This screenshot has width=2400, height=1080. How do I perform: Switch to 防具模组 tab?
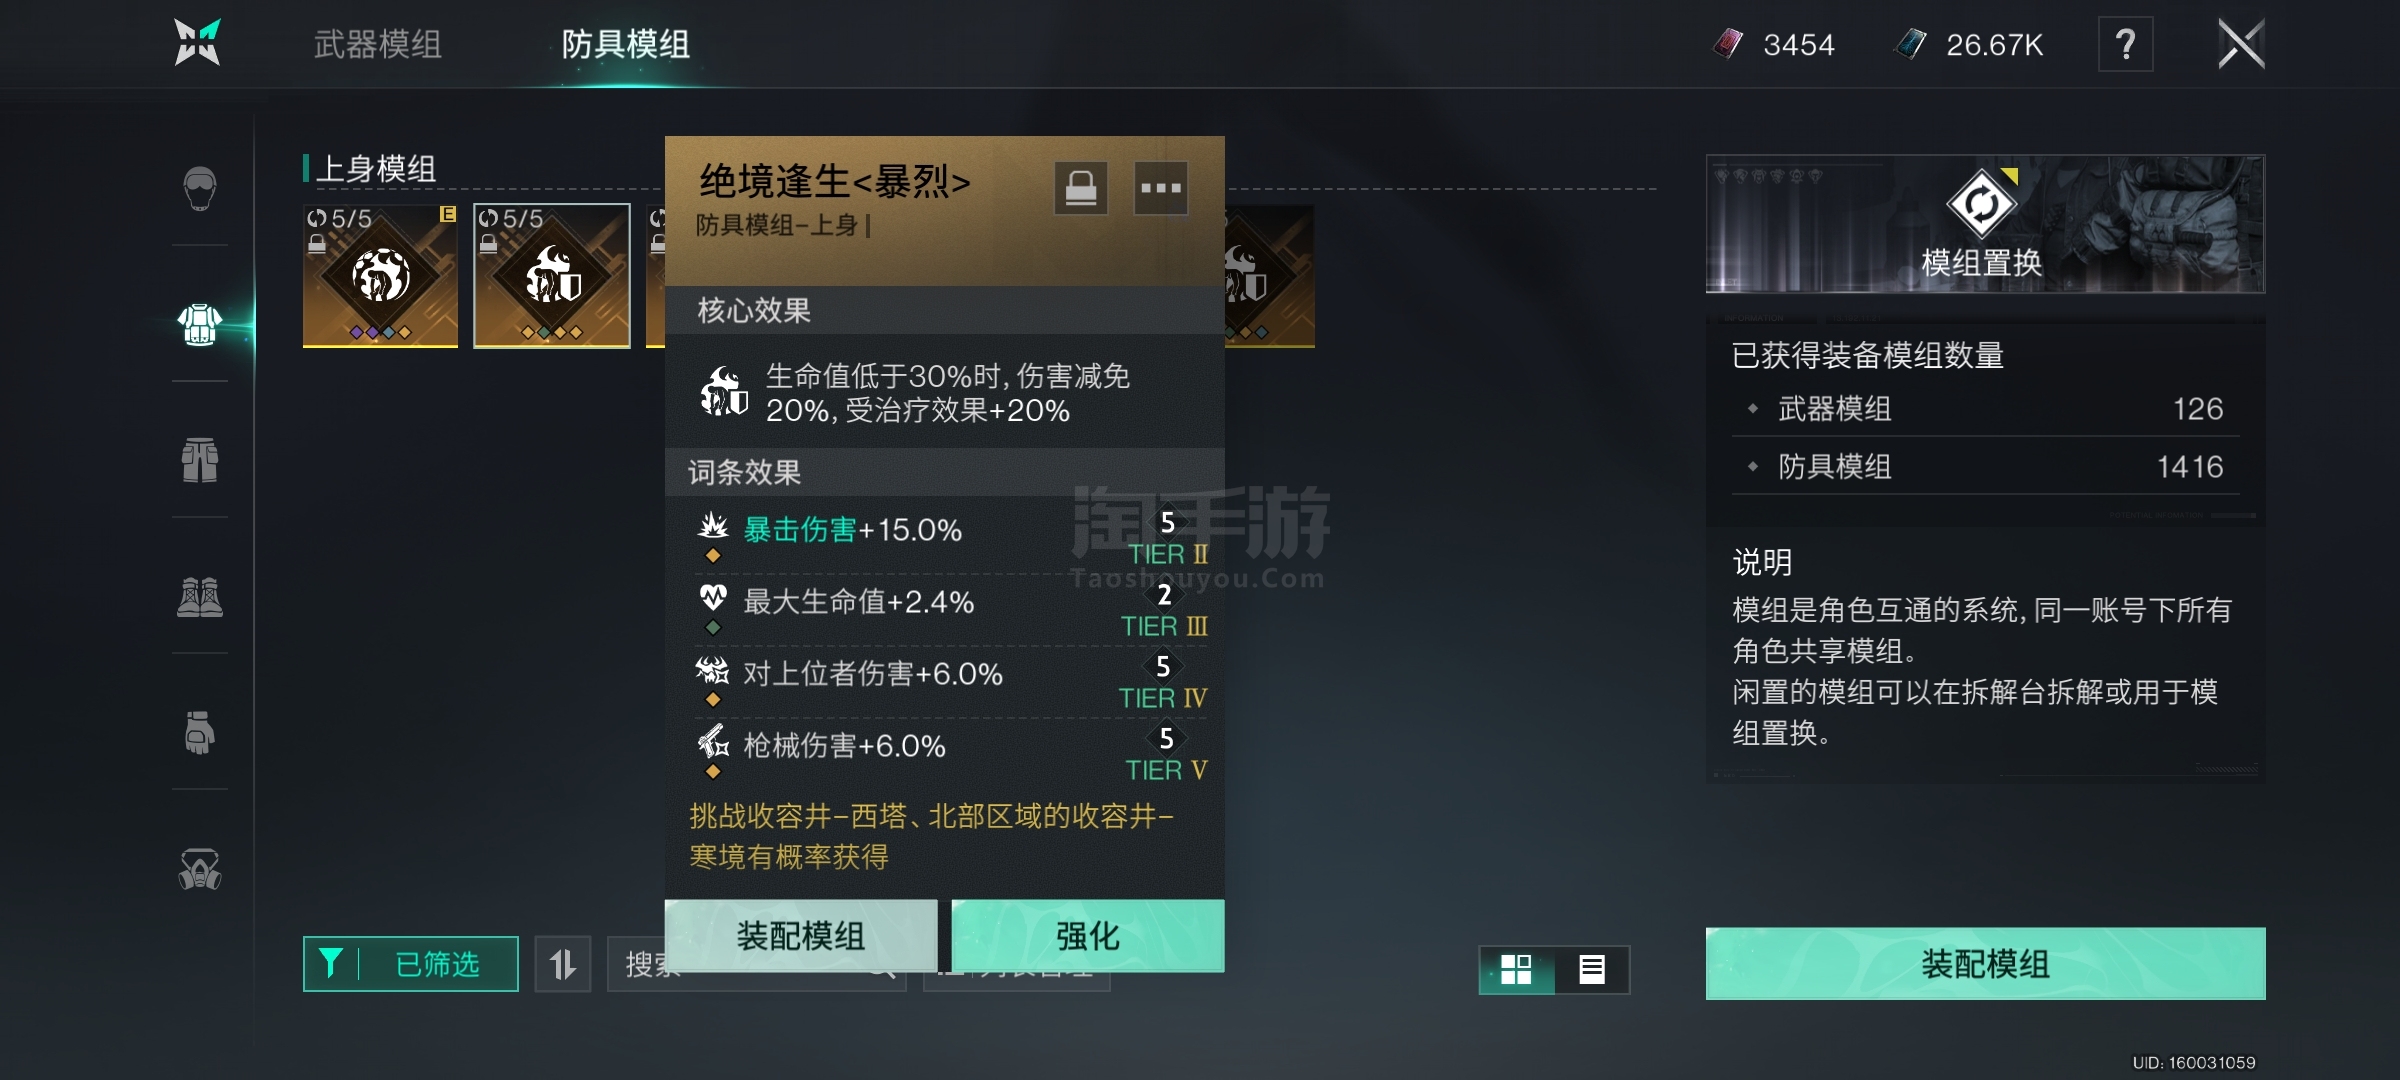(626, 44)
